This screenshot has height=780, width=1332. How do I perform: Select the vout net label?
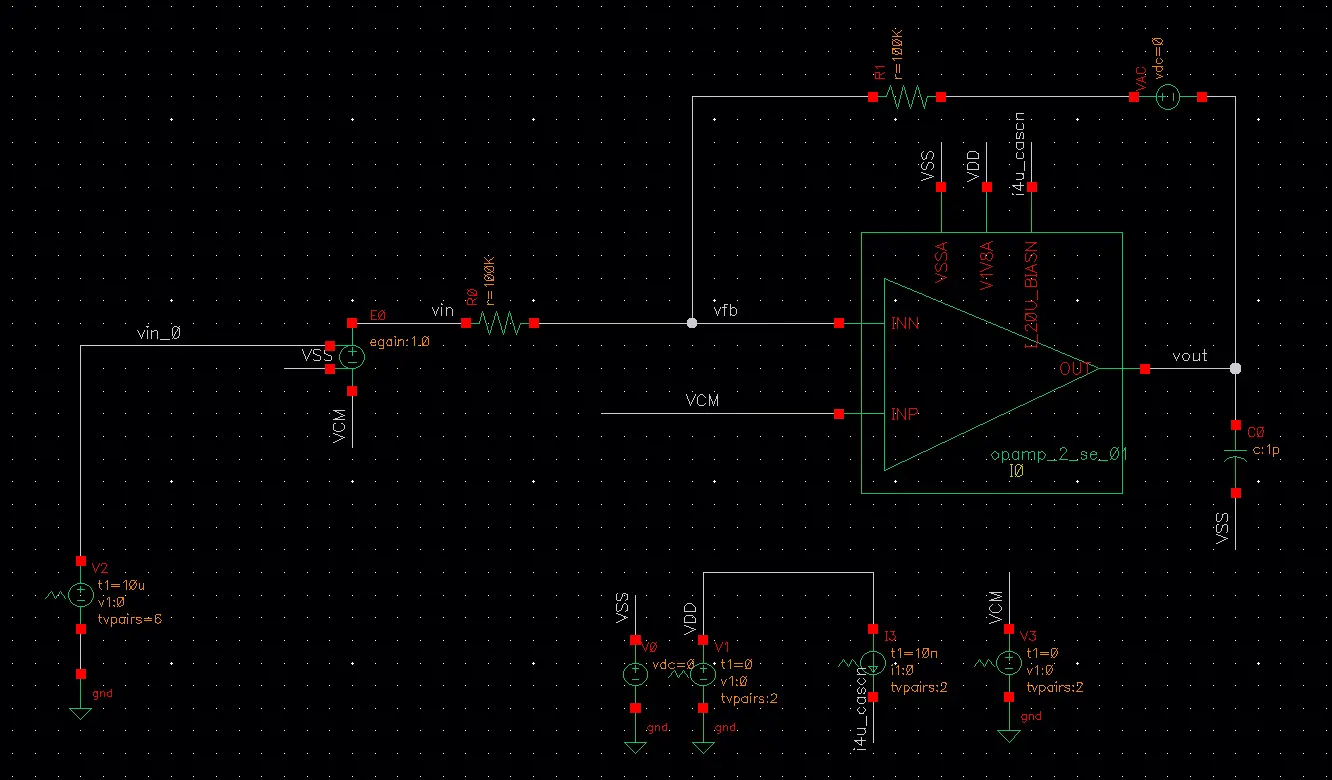(1189, 356)
